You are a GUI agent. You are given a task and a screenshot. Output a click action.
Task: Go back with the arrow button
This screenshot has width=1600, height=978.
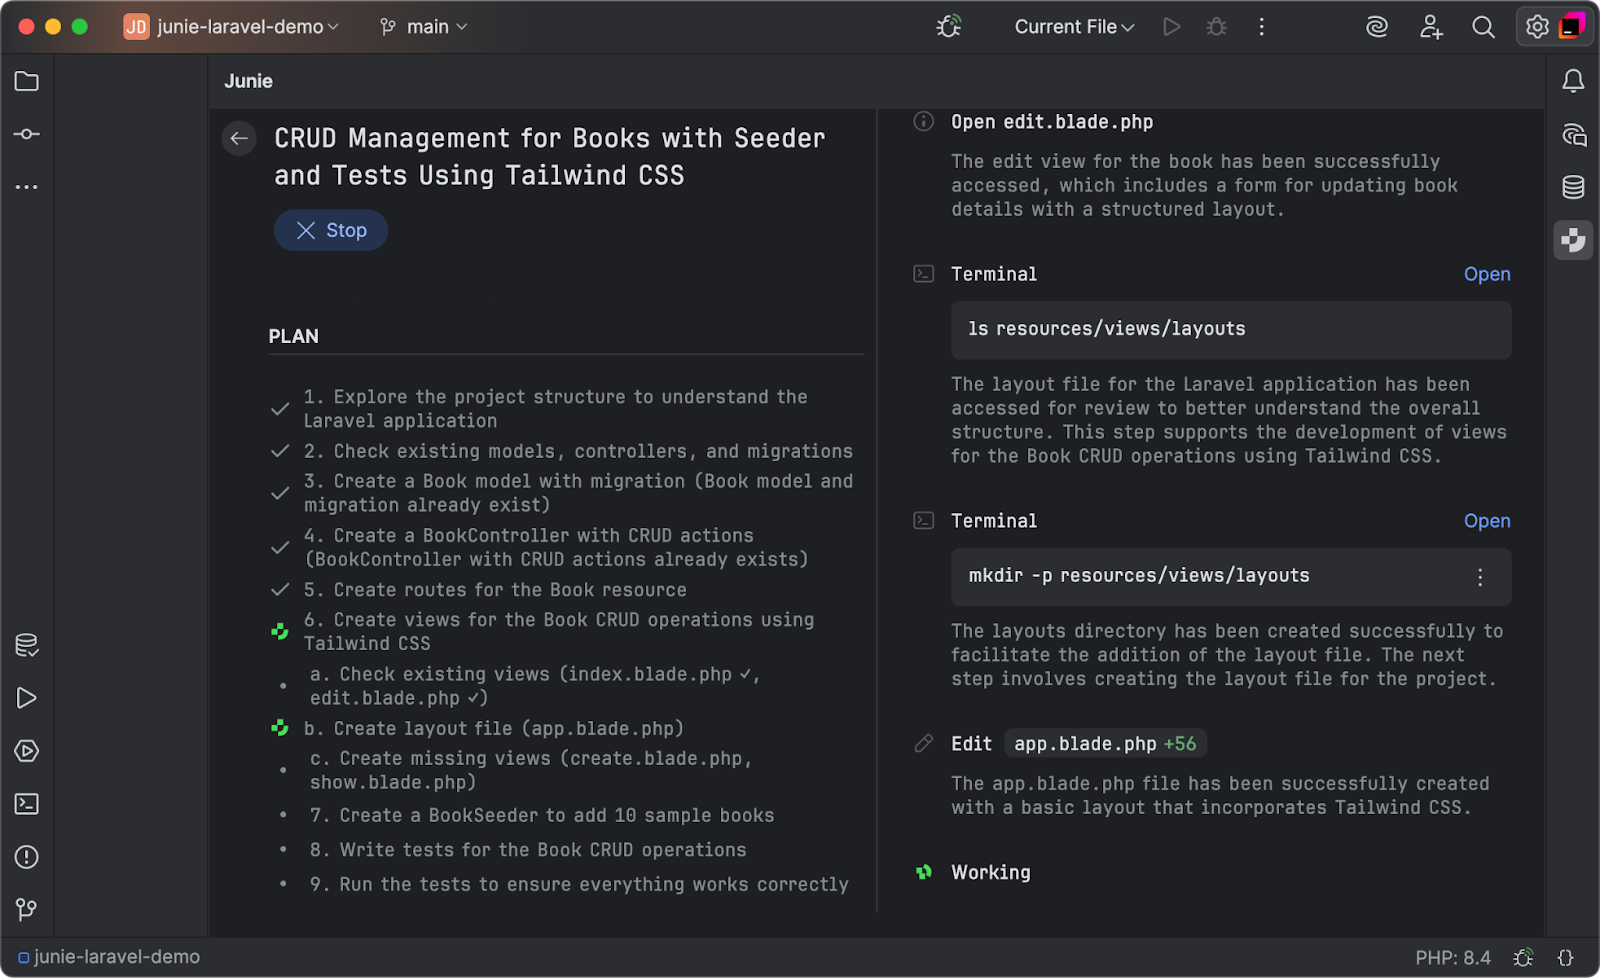tap(239, 139)
